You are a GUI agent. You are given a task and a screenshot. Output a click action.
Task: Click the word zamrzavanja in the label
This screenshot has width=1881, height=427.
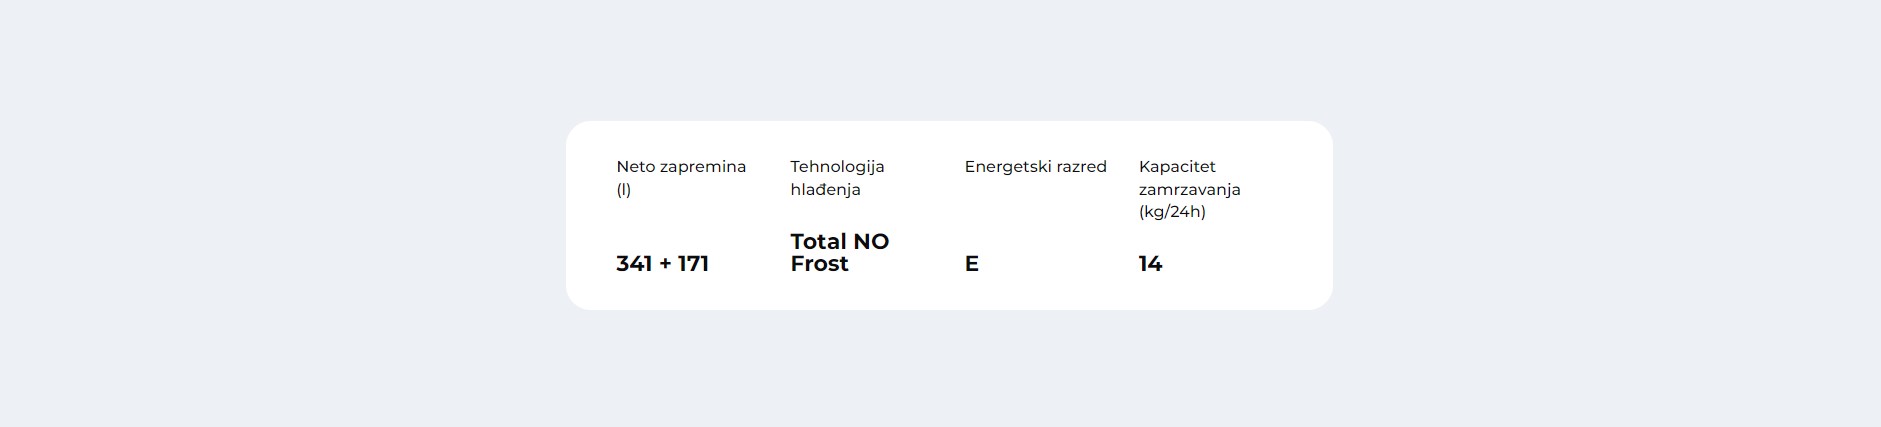(1189, 190)
